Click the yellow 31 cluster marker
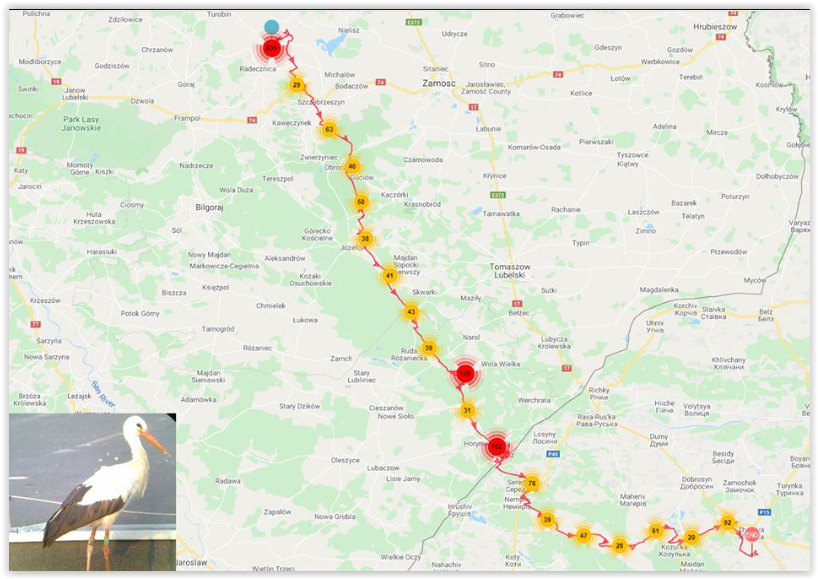Viewport: 818px width, 579px height. 467,410
